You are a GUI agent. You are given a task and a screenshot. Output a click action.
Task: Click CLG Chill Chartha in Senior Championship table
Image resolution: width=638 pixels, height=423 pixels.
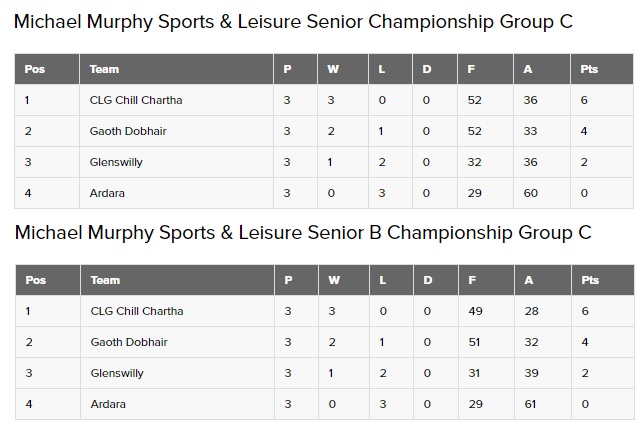[x=136, y=100]
